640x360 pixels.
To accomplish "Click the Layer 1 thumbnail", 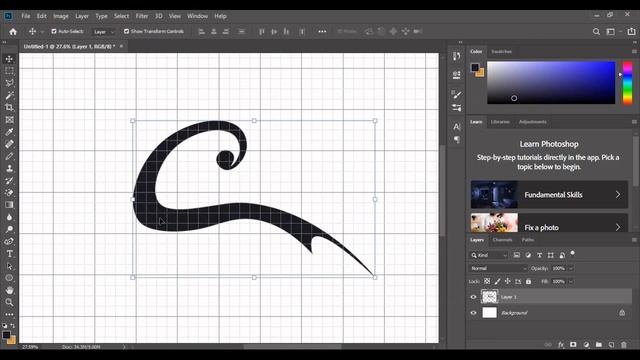I will [489, 297].
